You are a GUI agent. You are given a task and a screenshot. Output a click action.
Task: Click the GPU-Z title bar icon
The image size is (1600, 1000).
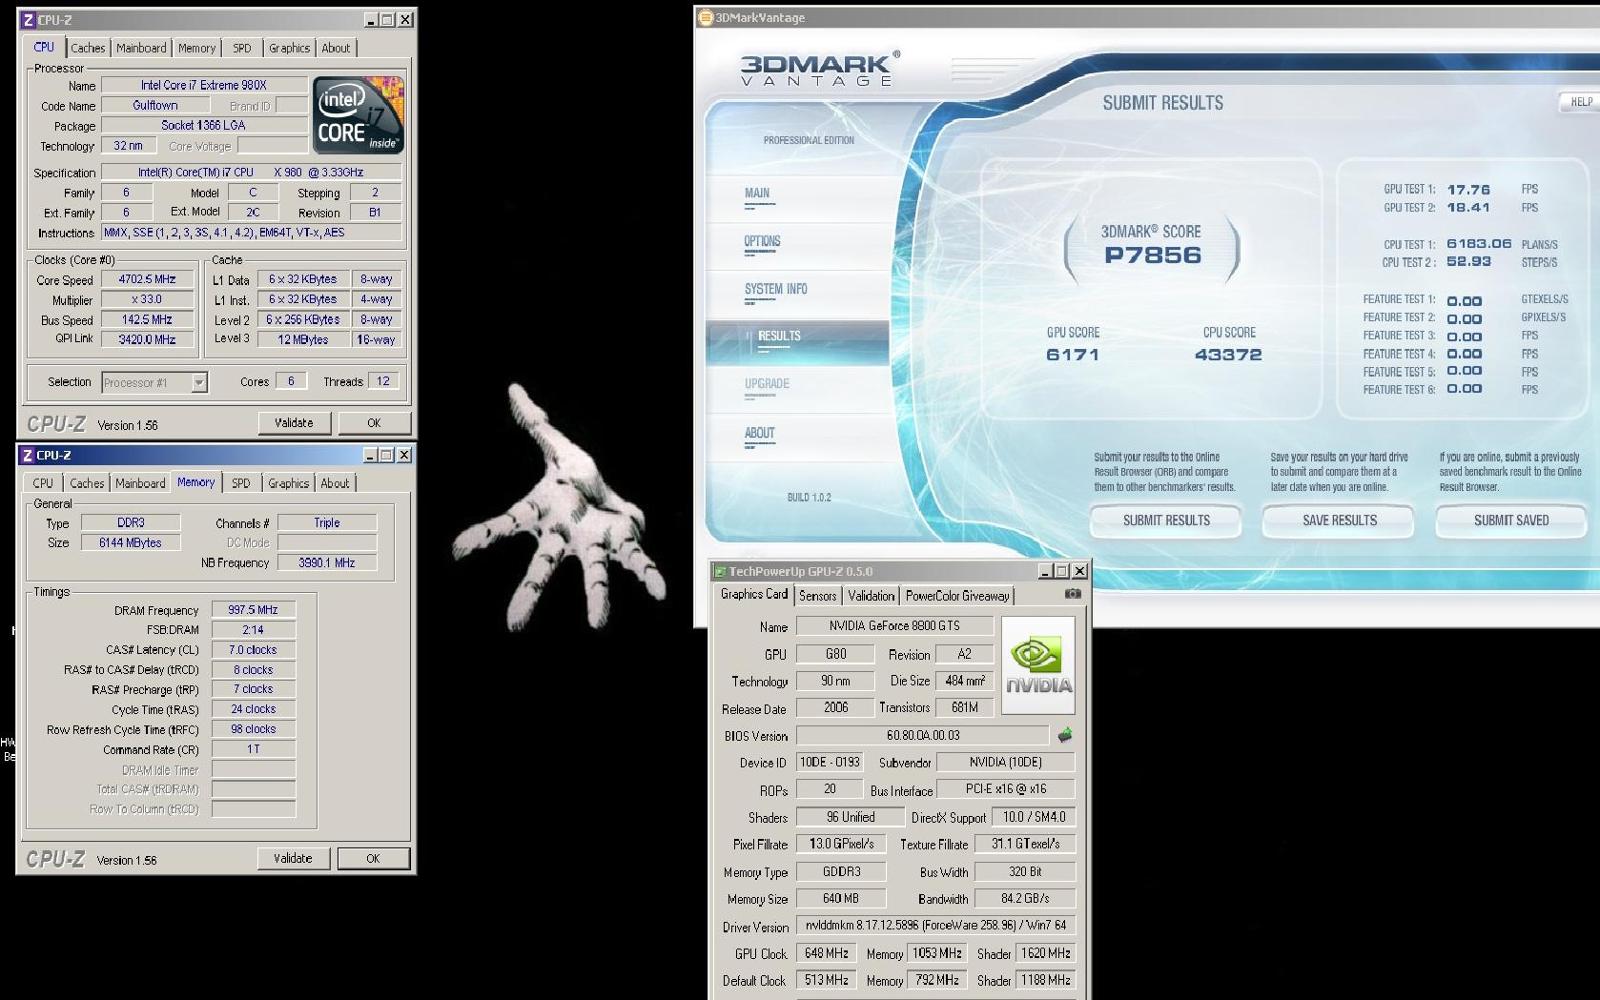coord(719,572)
